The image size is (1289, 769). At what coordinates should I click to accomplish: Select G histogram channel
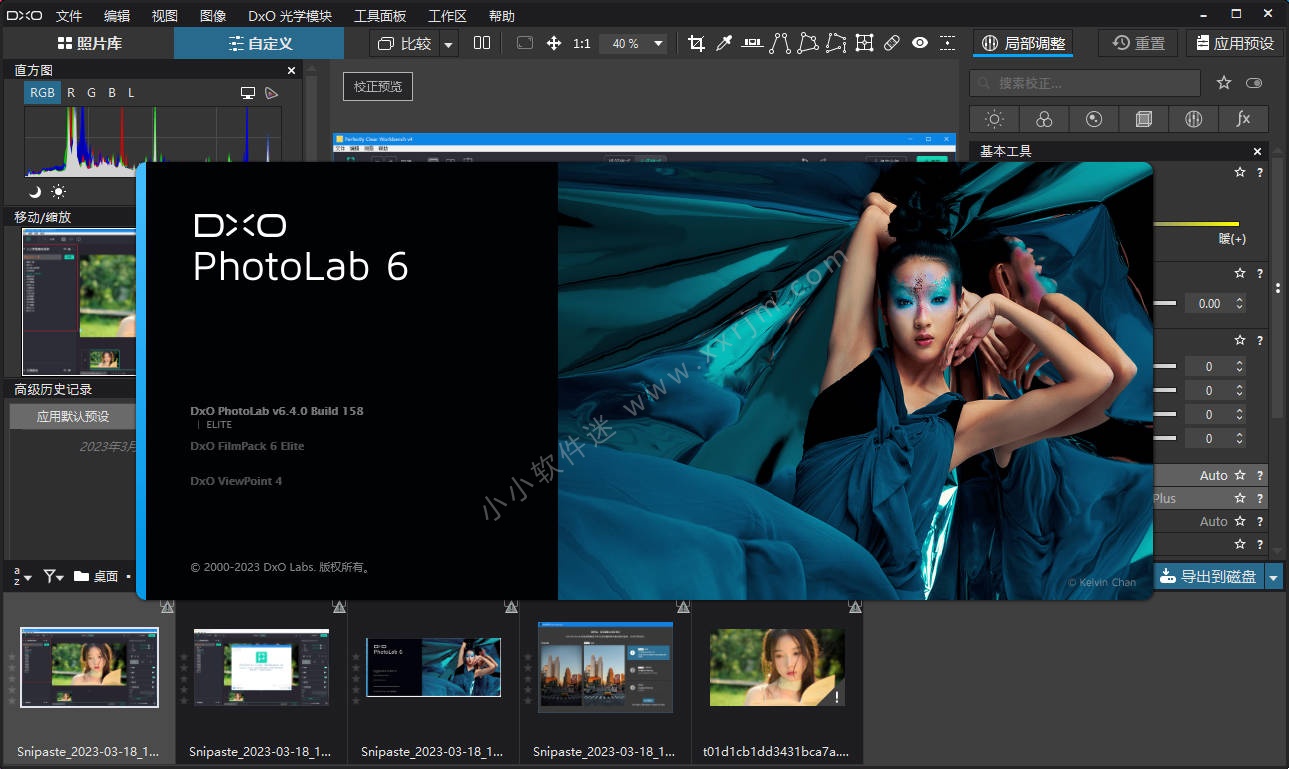(x=91, y=92)
